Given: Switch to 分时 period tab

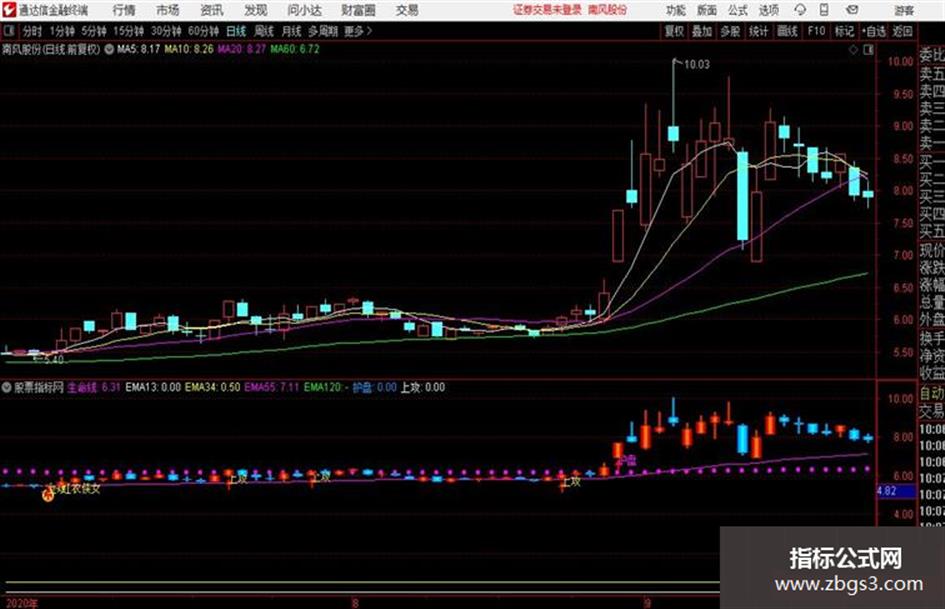Looking at the screenshot, I should click(32, 31).
